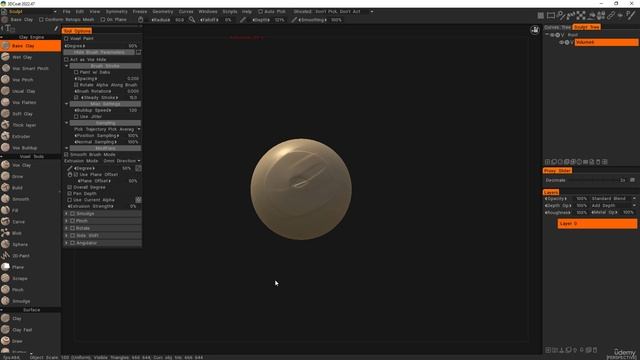640x360 pixels.
Task: Select the Smudge tool in Voxel Tools
Action: (x=31, y=301)
